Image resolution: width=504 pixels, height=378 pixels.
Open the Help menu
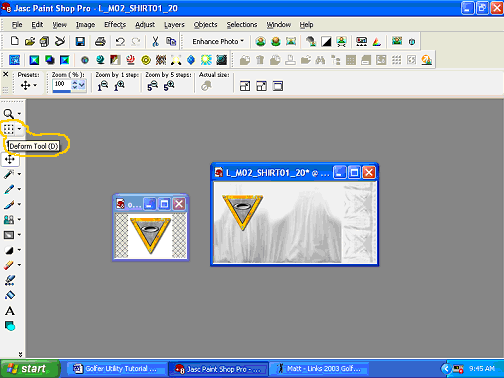pyautogui.click(x=306, y=25)
